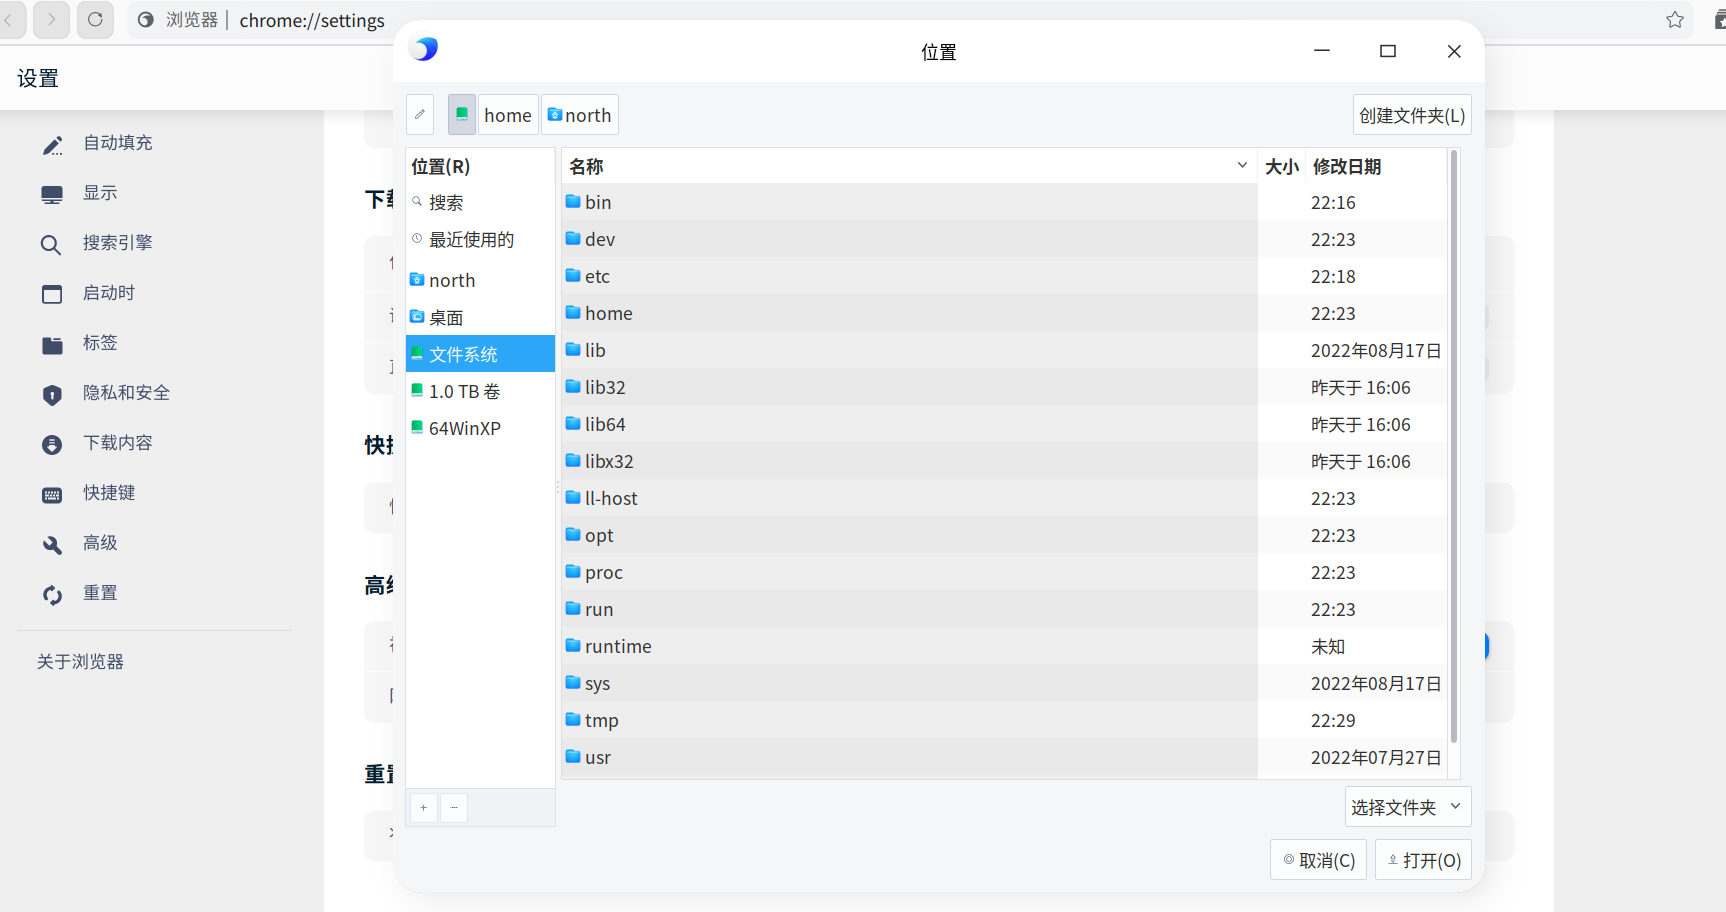Click the bin folder icon
1726x912 pixels.
click(x=573, y=201)
